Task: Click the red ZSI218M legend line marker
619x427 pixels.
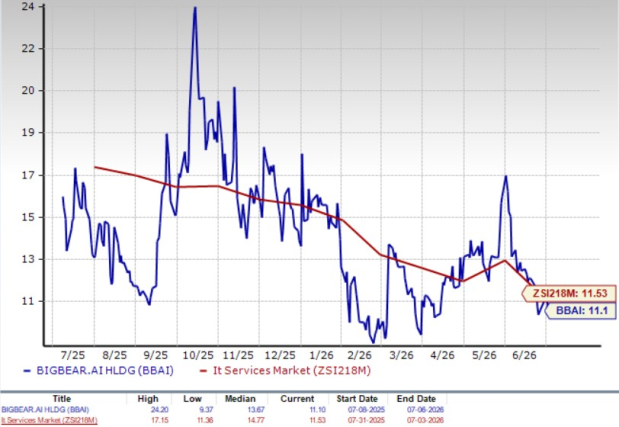Action: click(x=203, y=371)
